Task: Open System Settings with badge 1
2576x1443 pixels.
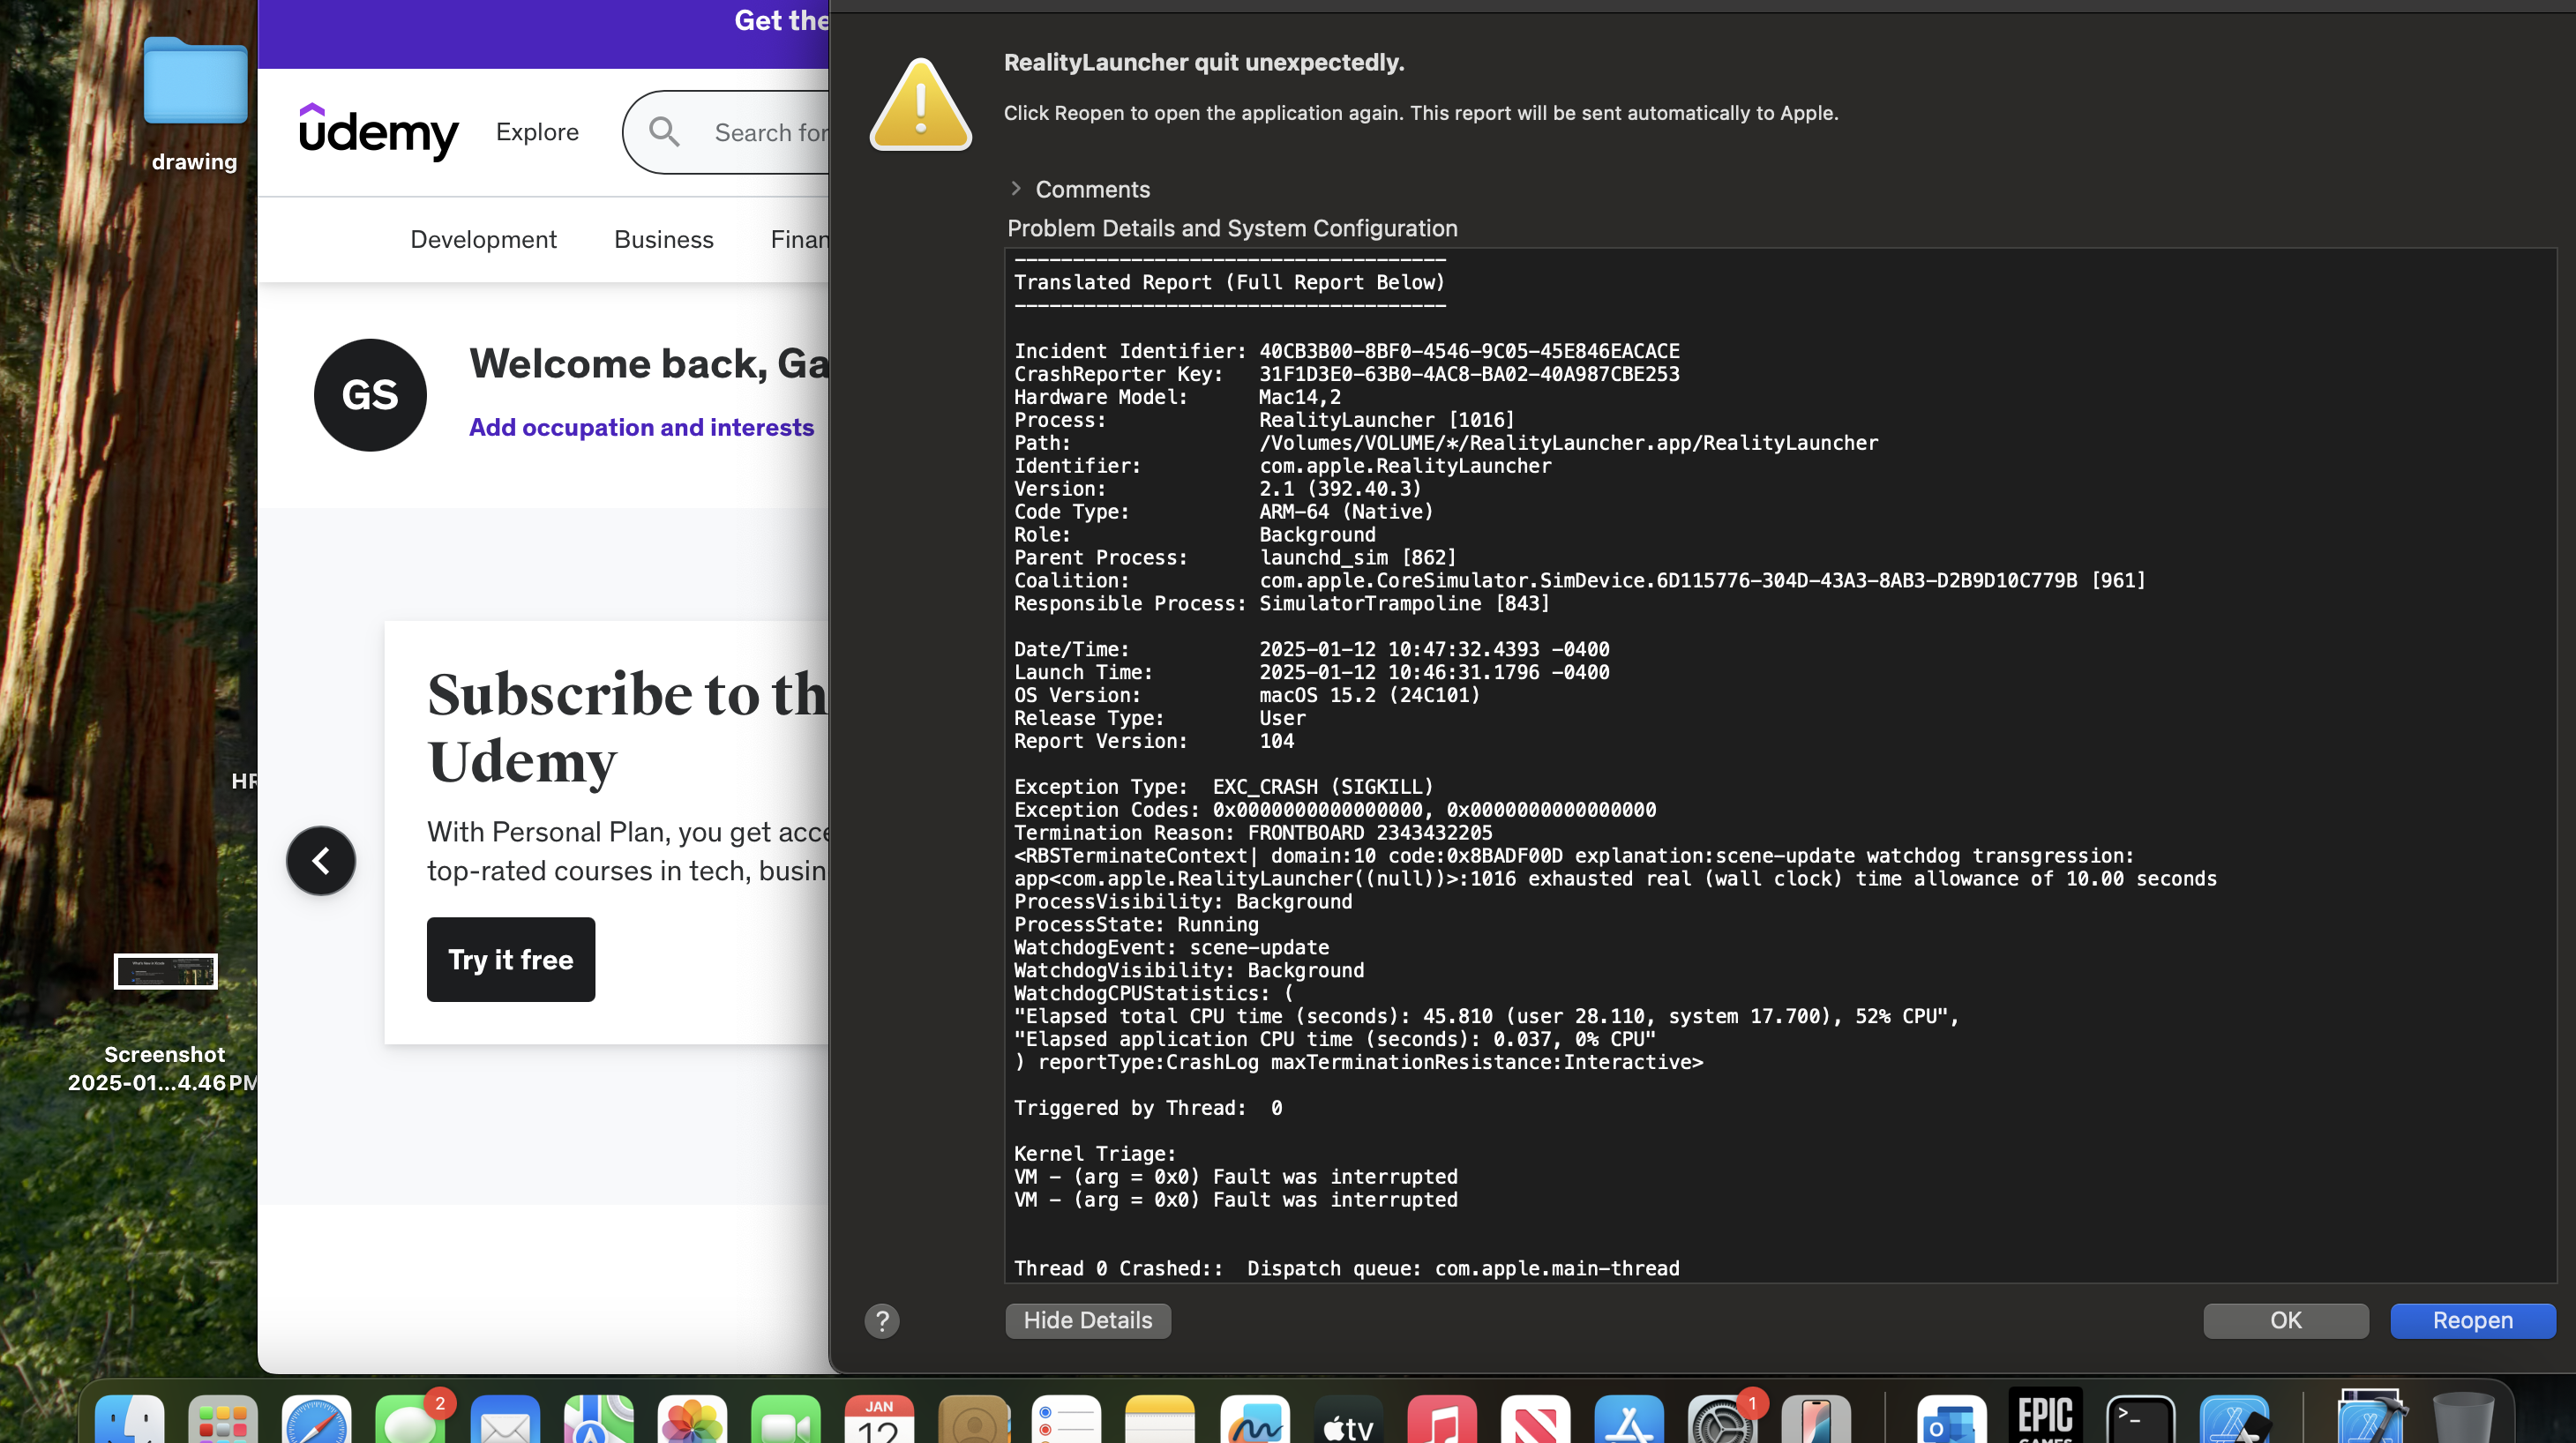Action: (x=1722, y=1418)
